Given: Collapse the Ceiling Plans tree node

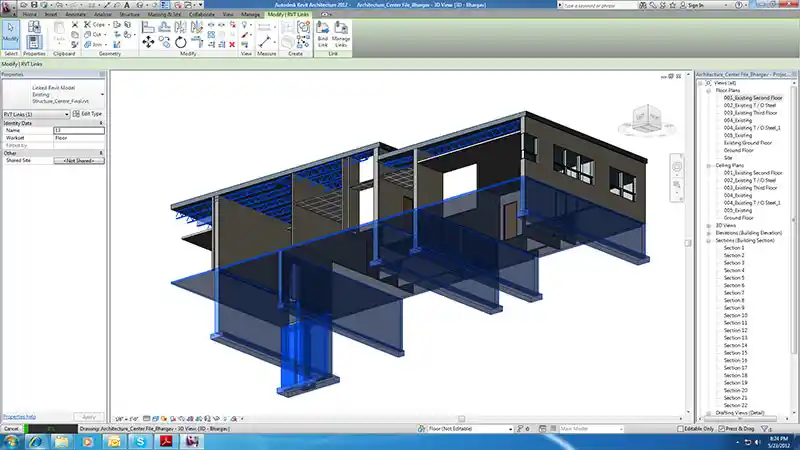Looking at the screenshot, I should click(709, 166).
